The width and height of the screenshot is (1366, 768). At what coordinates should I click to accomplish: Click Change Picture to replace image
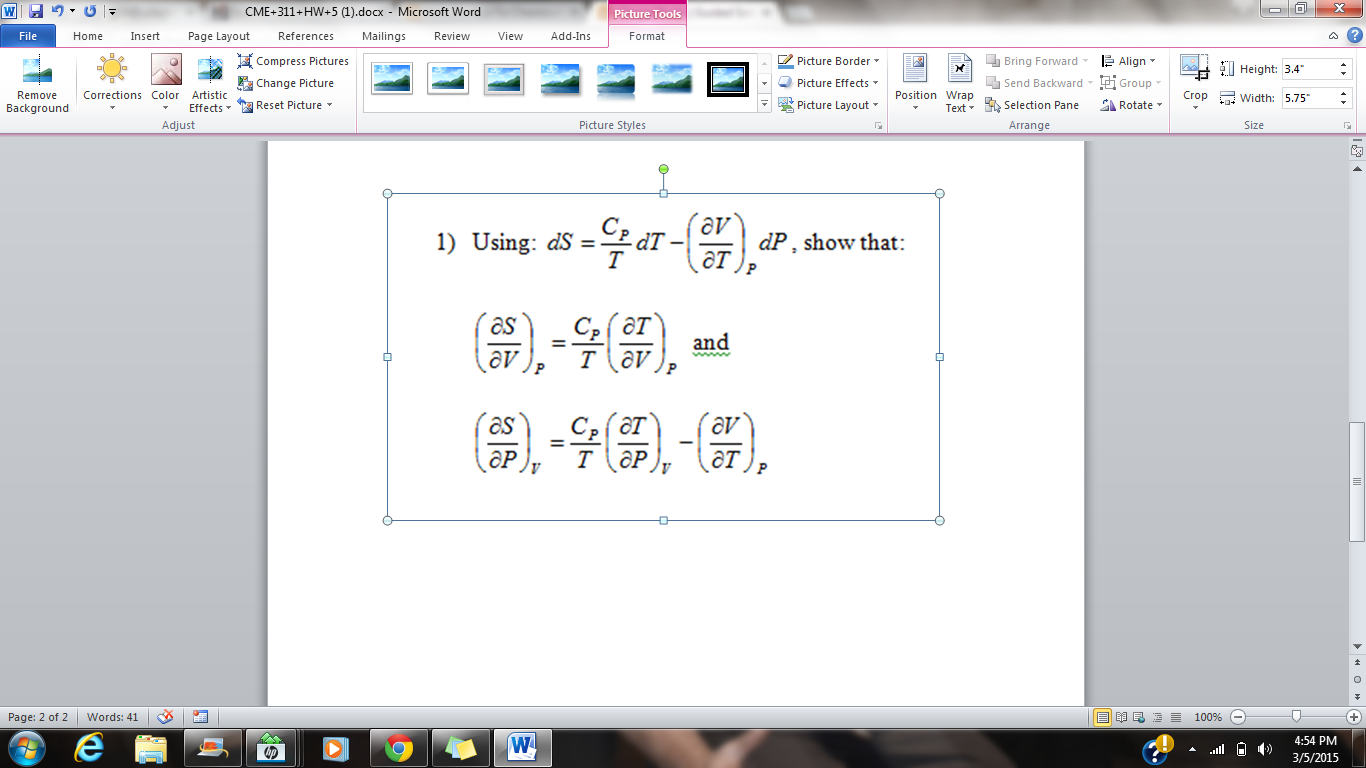[289, 83]
